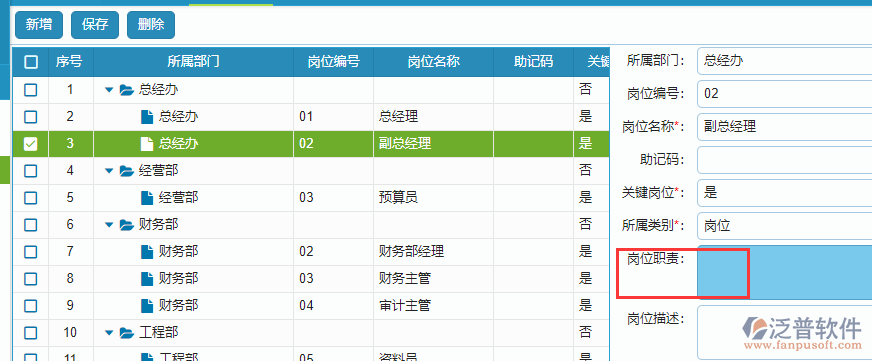Check the row 5 预算员 checkbox

(31, 197)
